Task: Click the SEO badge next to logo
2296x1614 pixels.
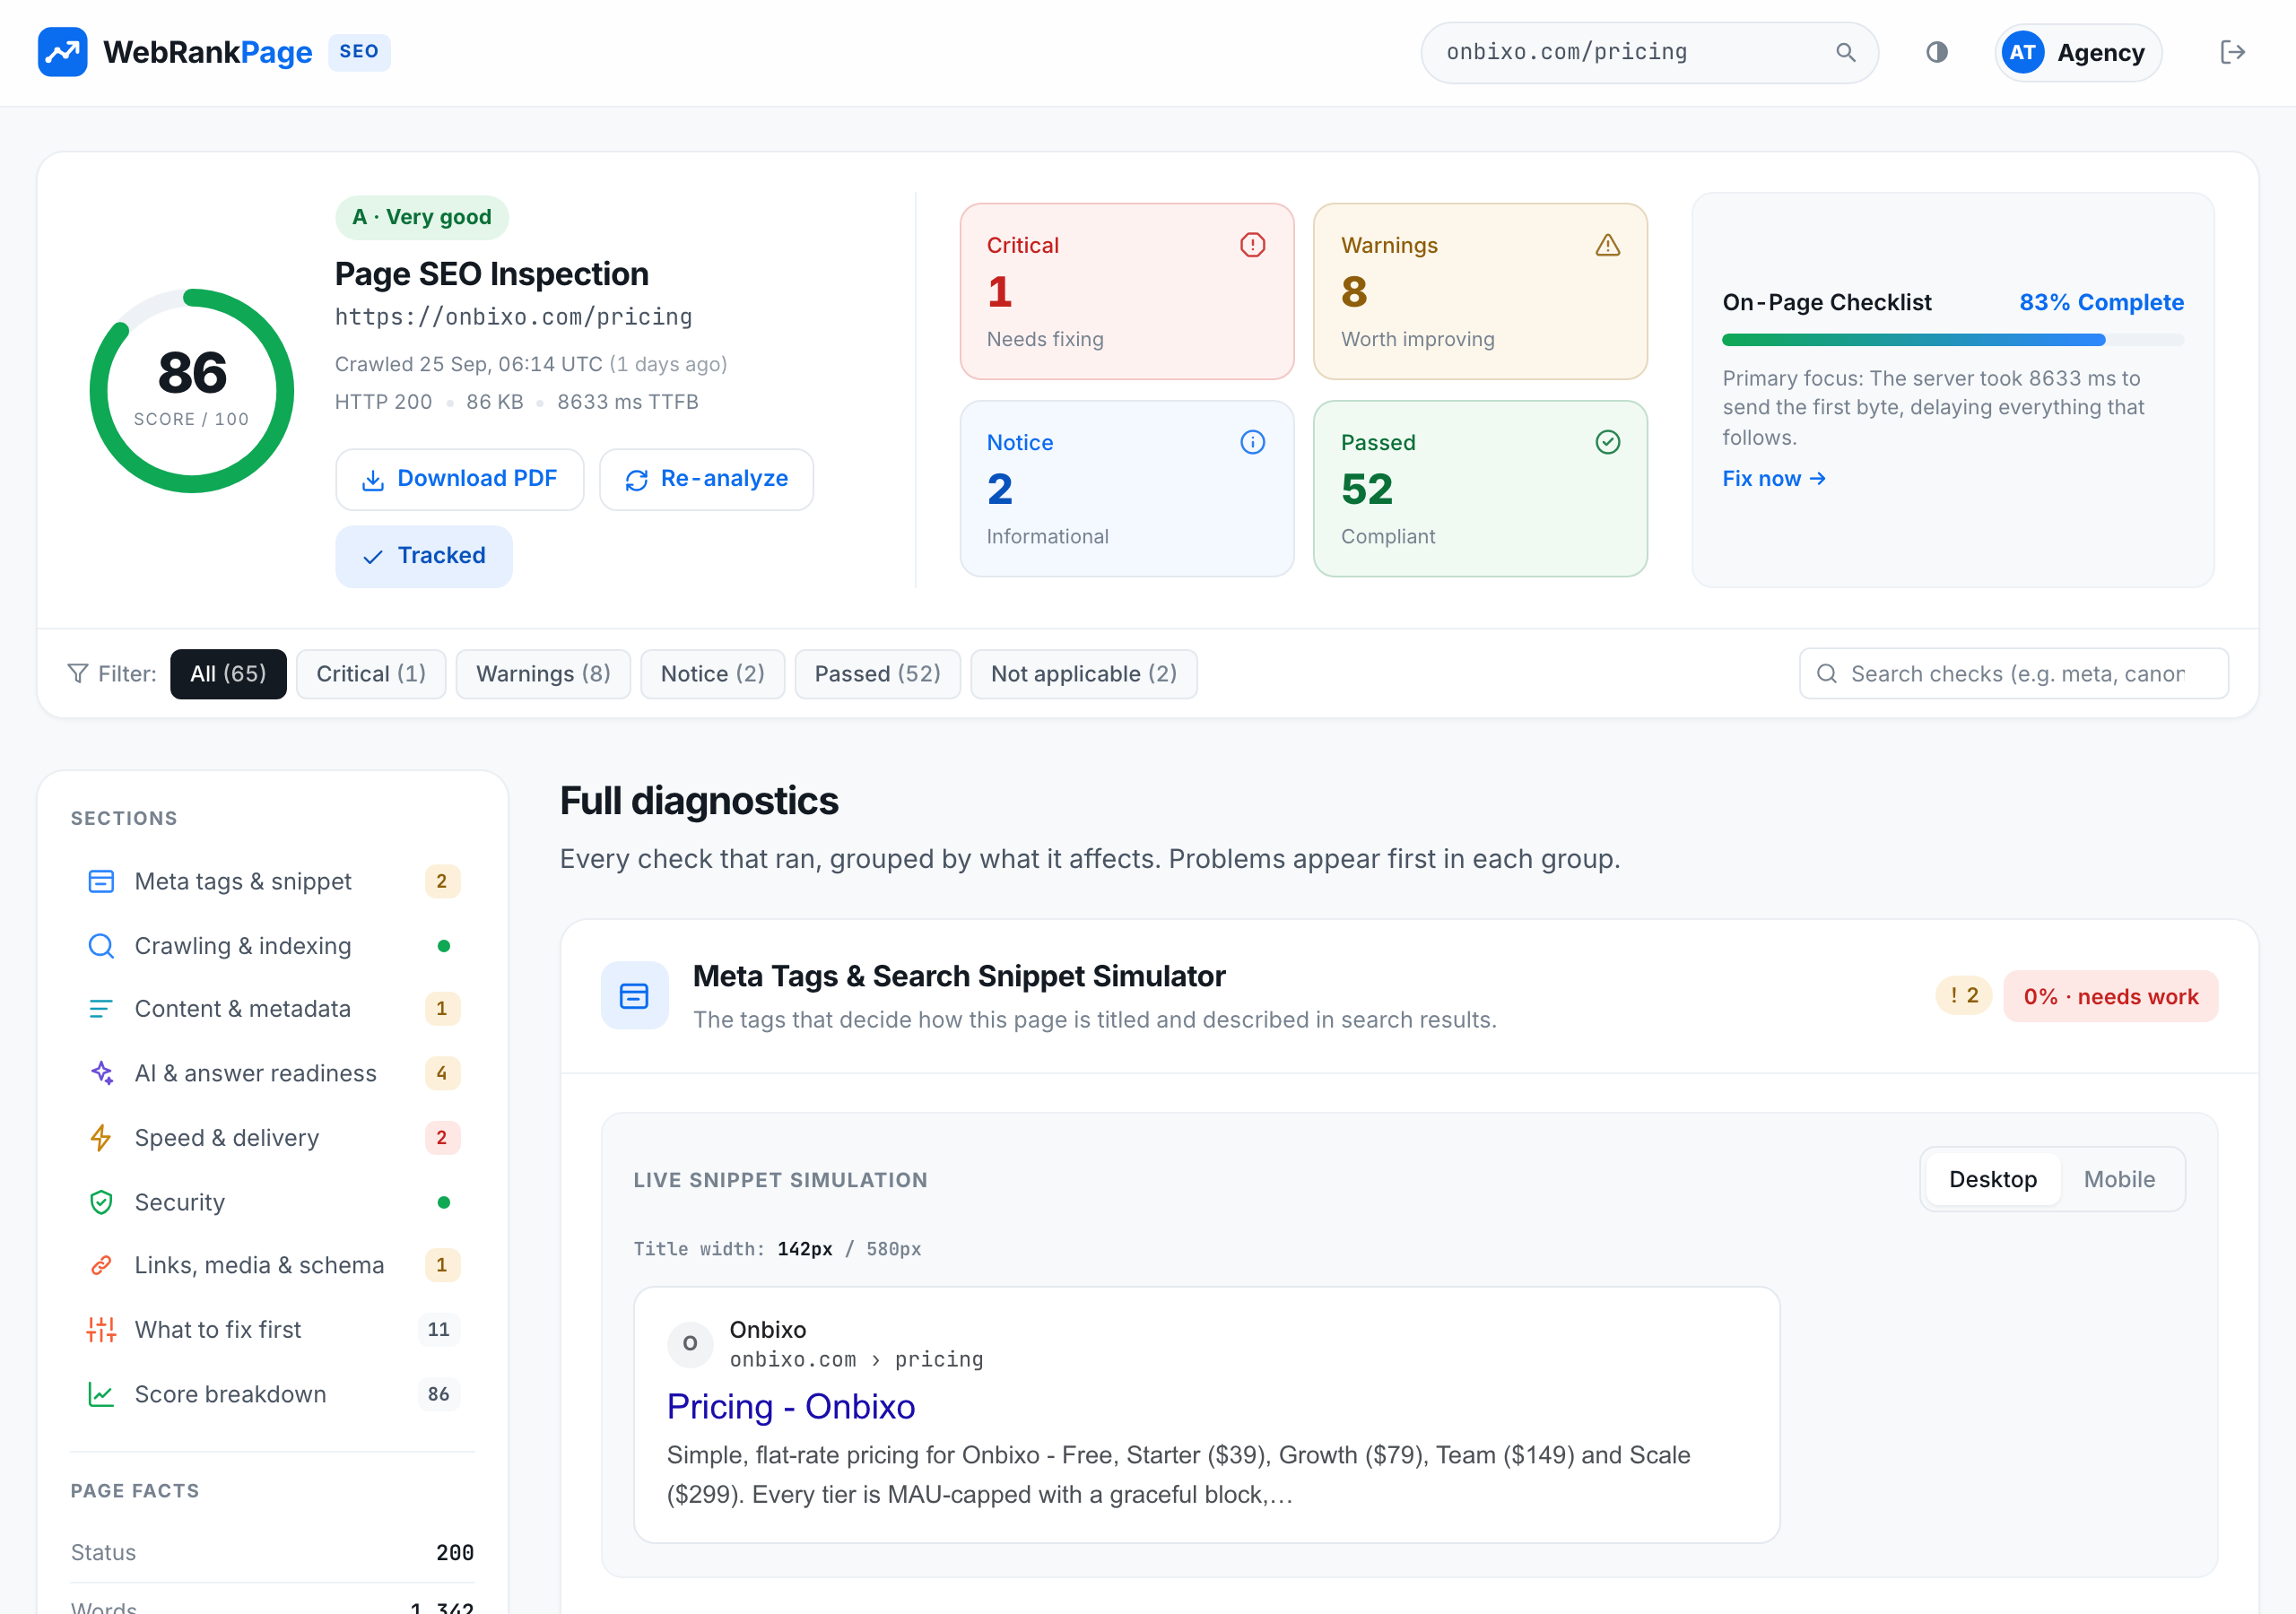Action: [359, 52]
